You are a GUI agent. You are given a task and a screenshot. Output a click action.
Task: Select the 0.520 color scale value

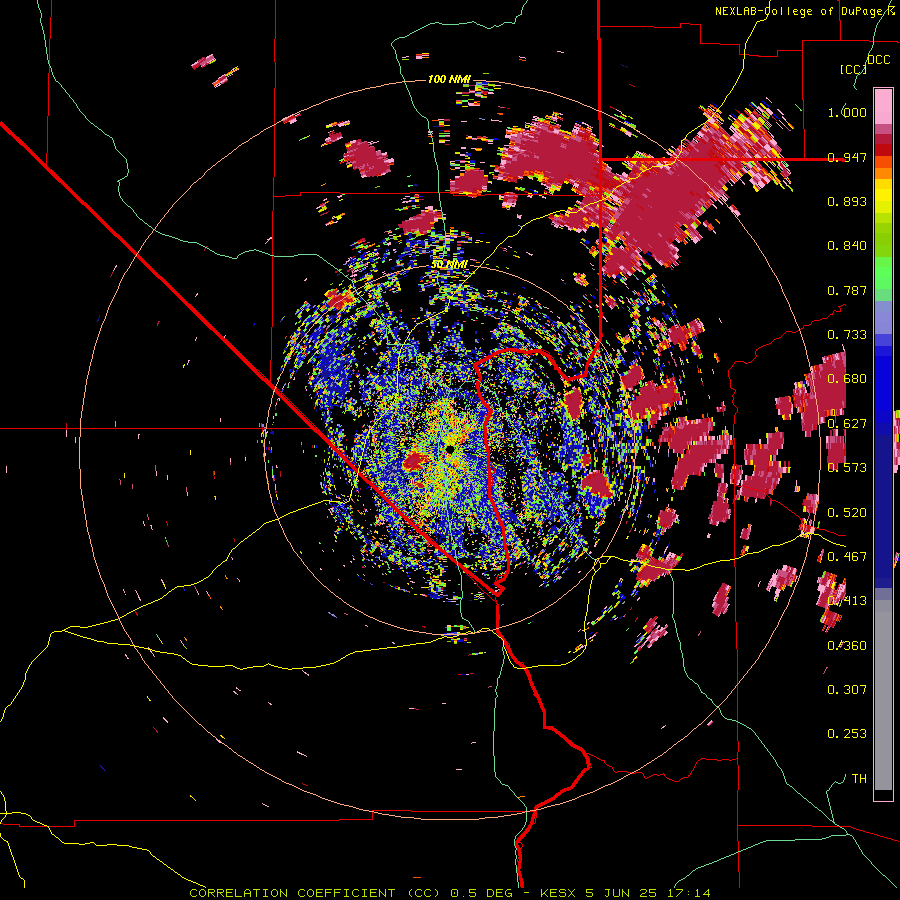(x=847, y=512)
